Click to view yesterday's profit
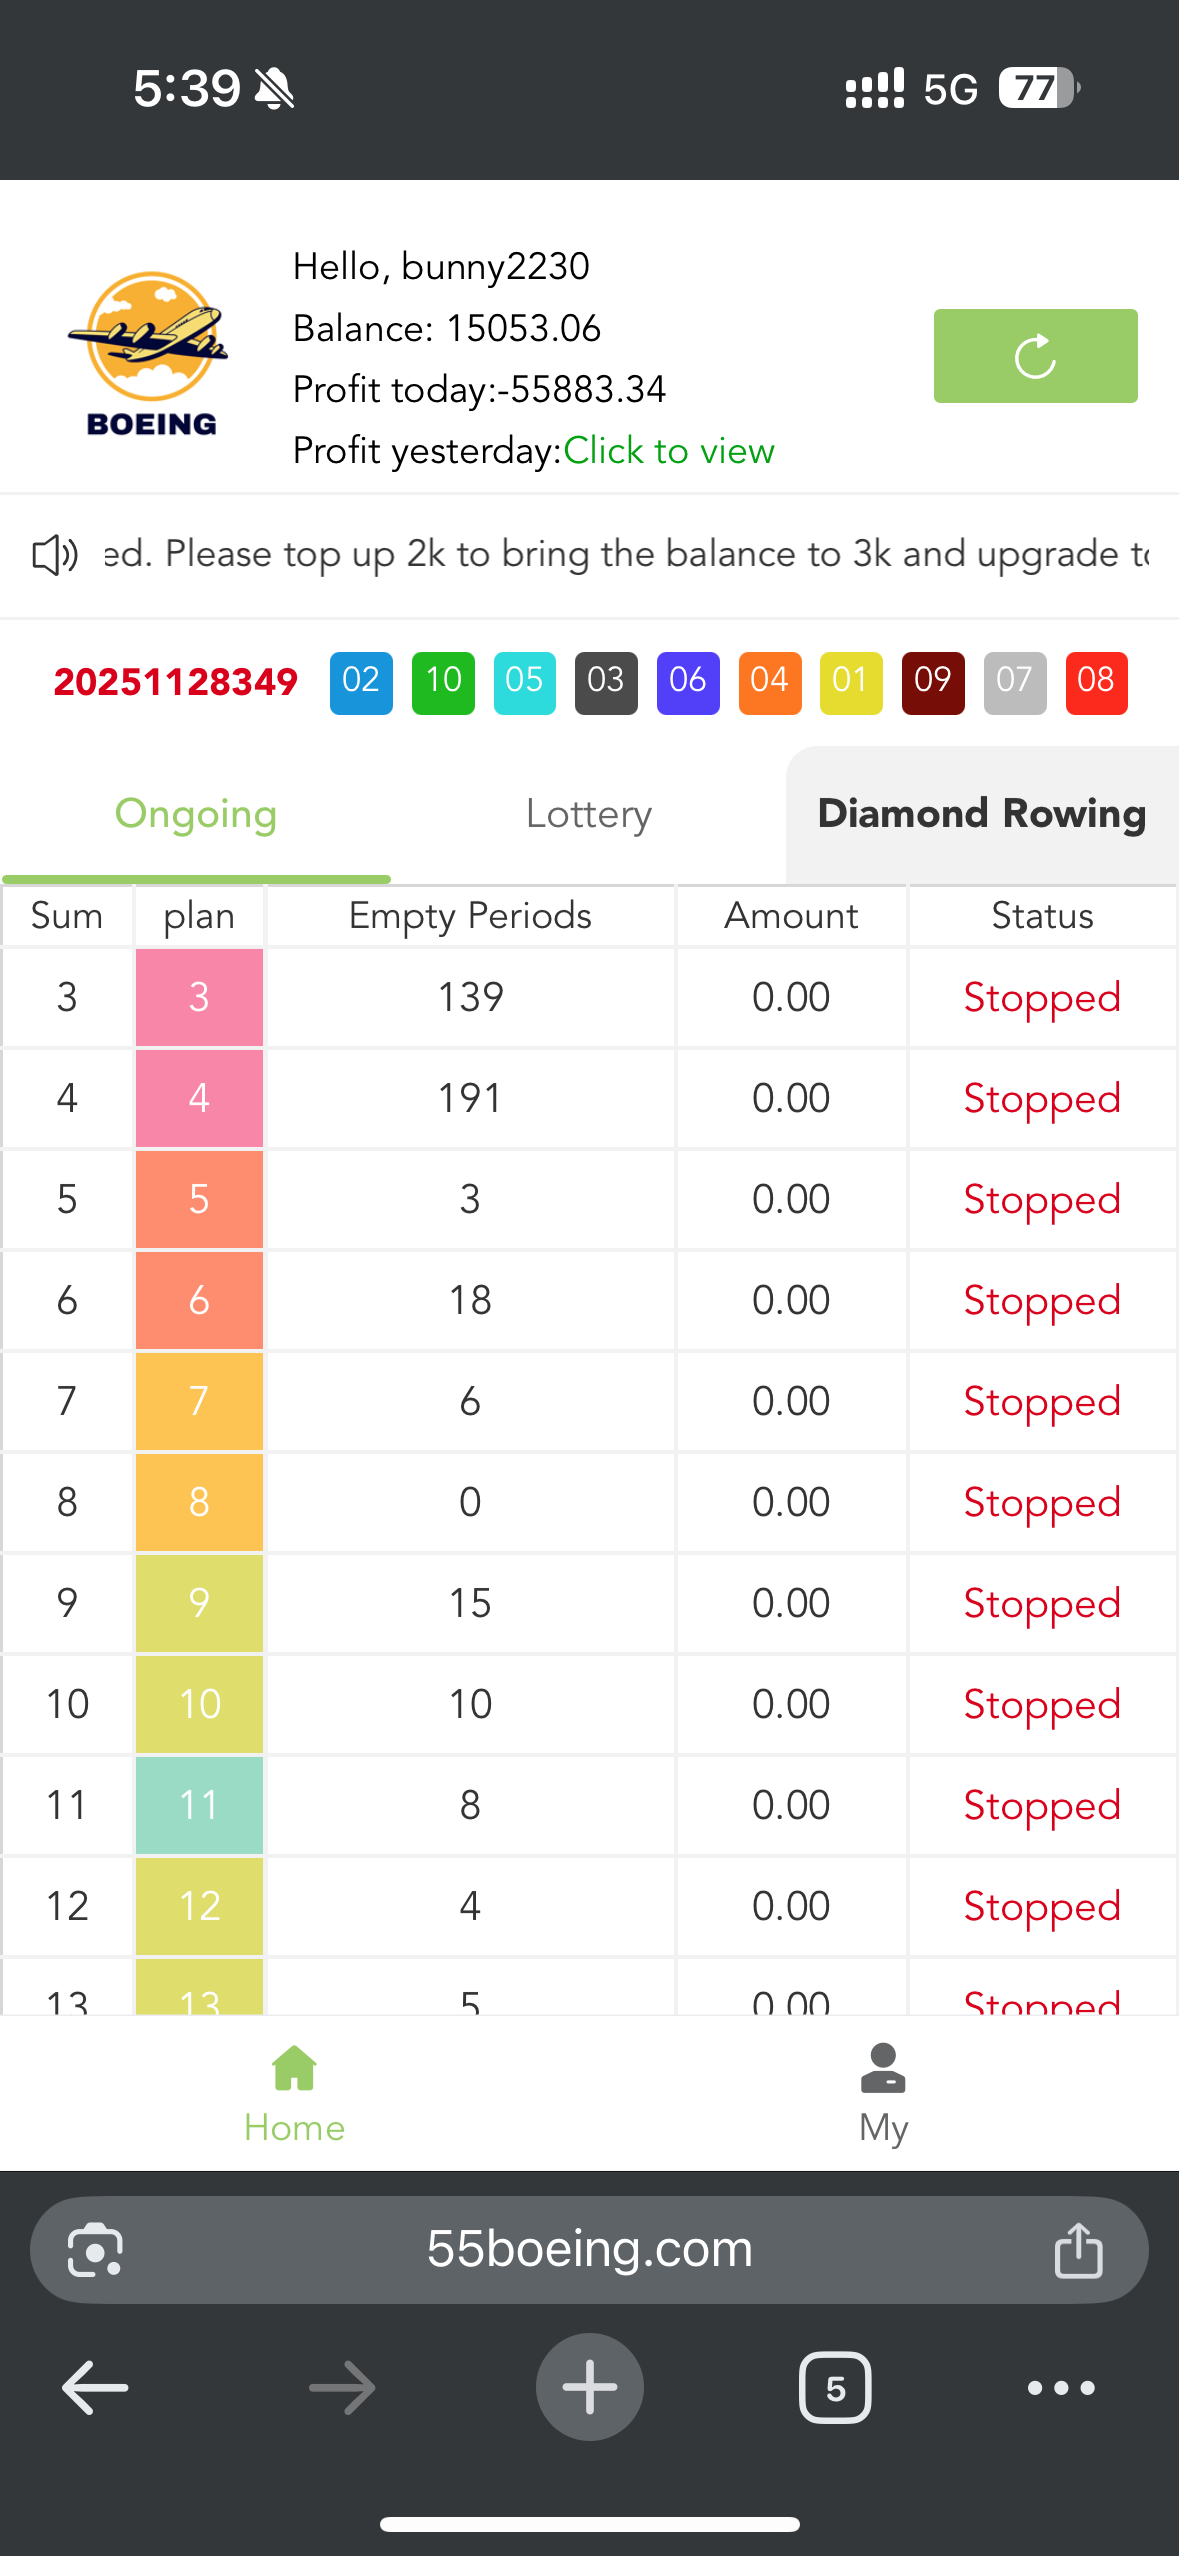This screenshot has height=2556, width=1179. (x=669, y=451)
